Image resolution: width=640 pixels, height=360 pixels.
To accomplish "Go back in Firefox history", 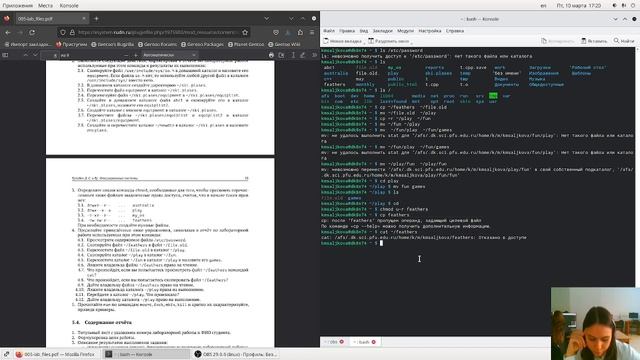I will coord(8,32).
